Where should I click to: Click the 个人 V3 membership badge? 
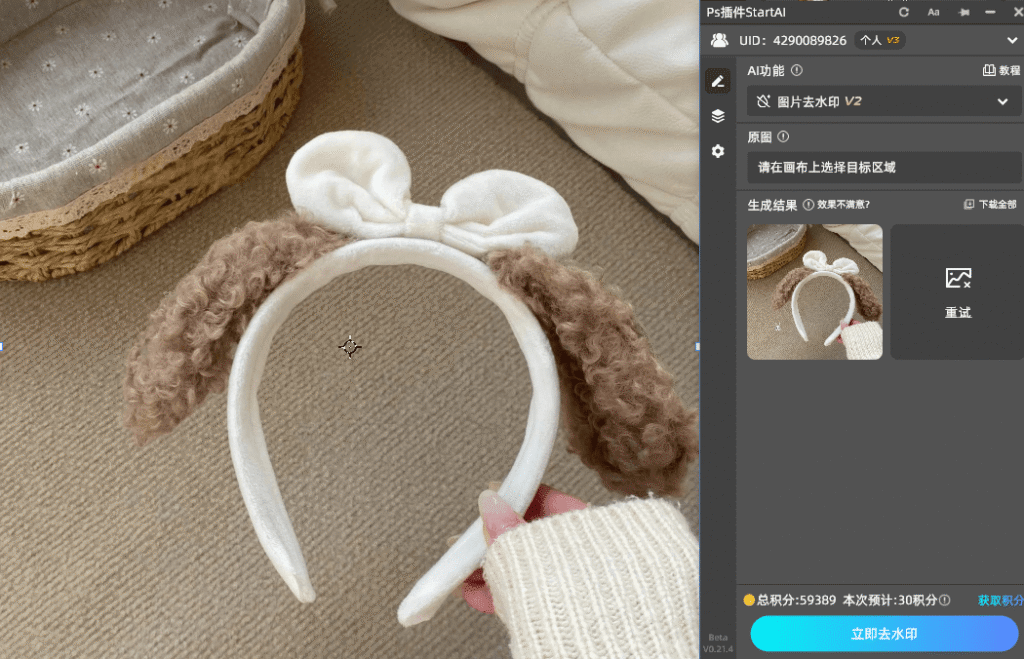pos(881,41)
